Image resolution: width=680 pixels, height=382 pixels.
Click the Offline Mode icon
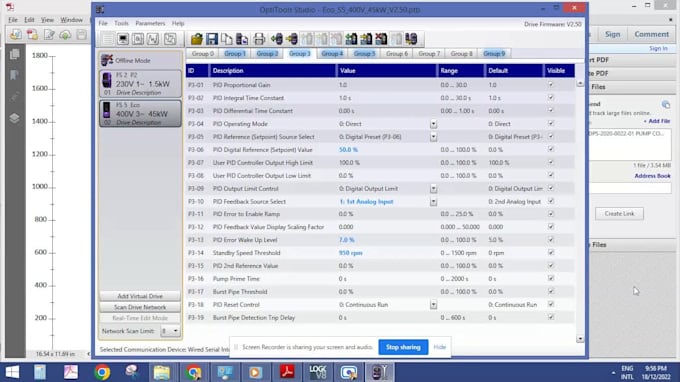pyautogui.click(x=107, y=60)
